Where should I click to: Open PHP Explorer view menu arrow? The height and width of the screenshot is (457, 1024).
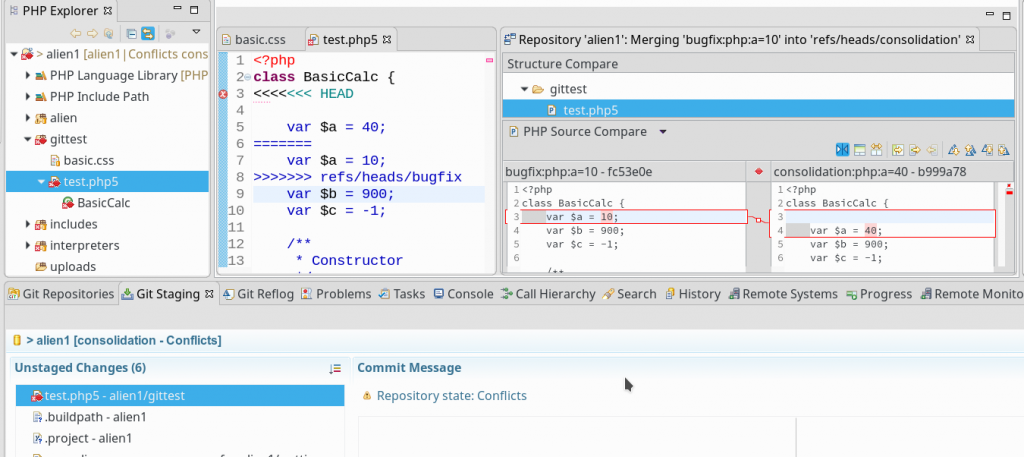[196, 32]
